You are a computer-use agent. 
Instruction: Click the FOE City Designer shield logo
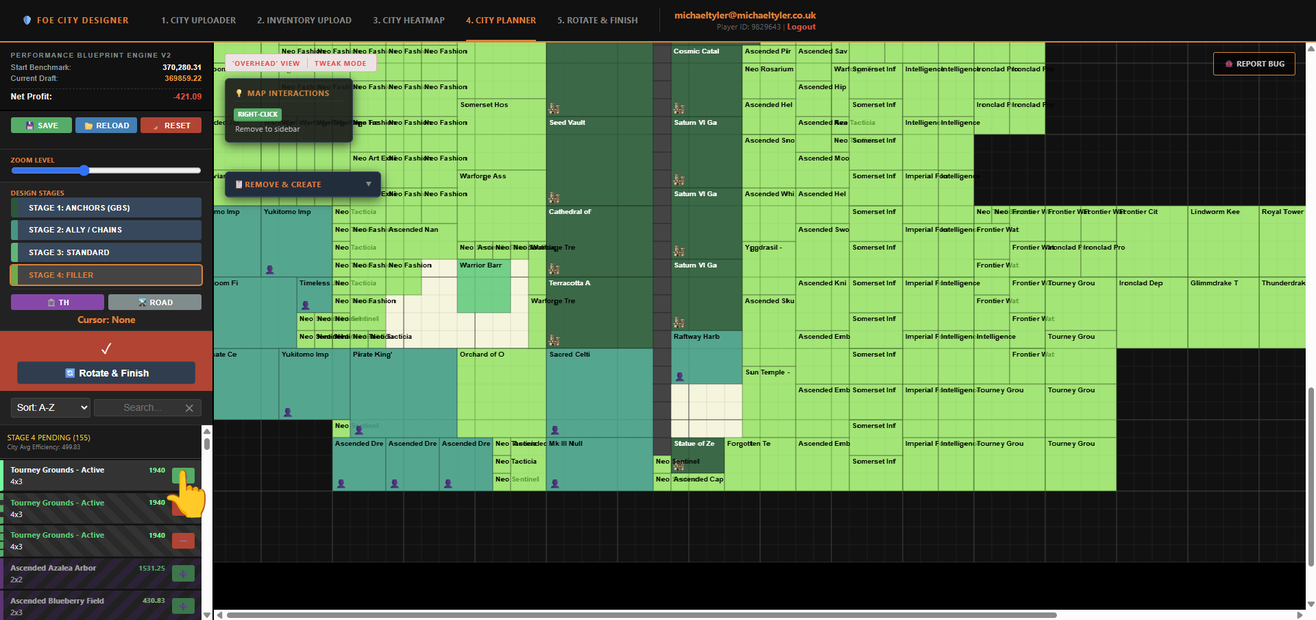pyautogui.click(x=26, y=20)
